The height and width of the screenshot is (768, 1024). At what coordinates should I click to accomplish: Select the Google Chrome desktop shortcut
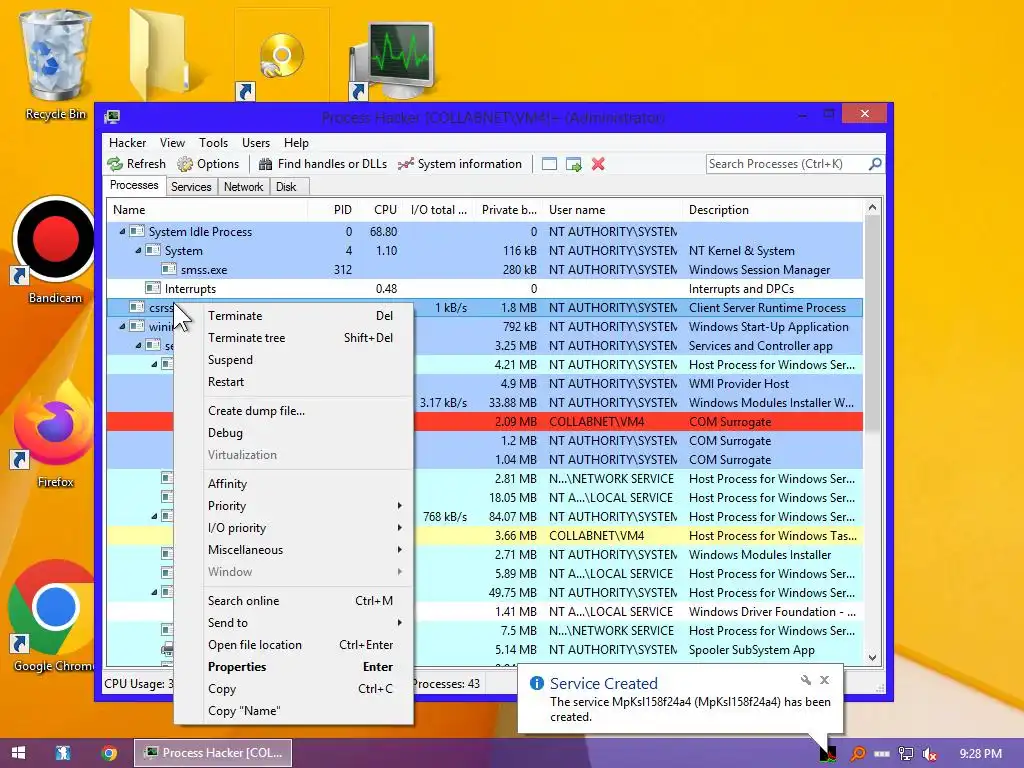click(54, 616)
